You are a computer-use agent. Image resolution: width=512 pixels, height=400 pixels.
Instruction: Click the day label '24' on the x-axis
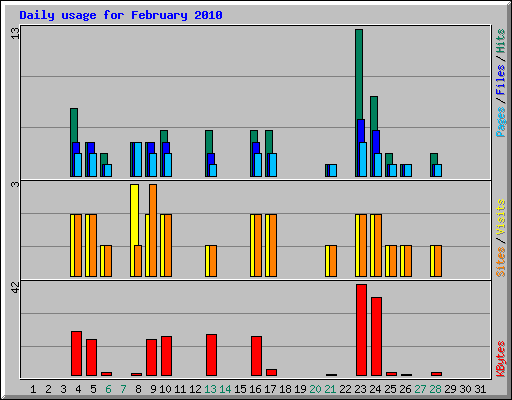coord(375,389)
